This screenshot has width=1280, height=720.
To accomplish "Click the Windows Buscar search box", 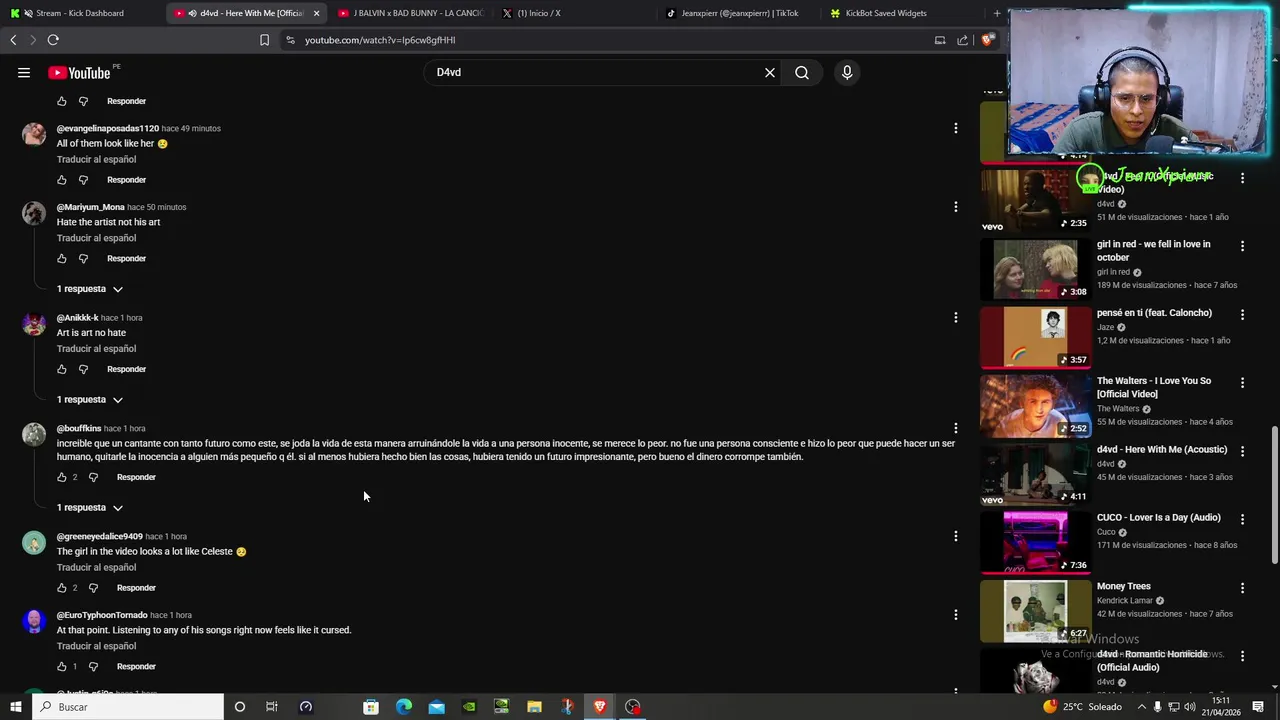I will click(x=128, y=707).
